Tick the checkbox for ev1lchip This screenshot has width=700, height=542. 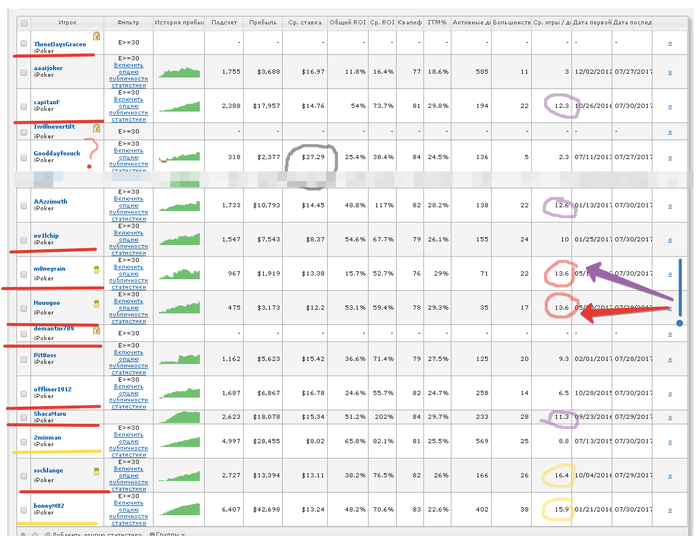tap(24, 240)
